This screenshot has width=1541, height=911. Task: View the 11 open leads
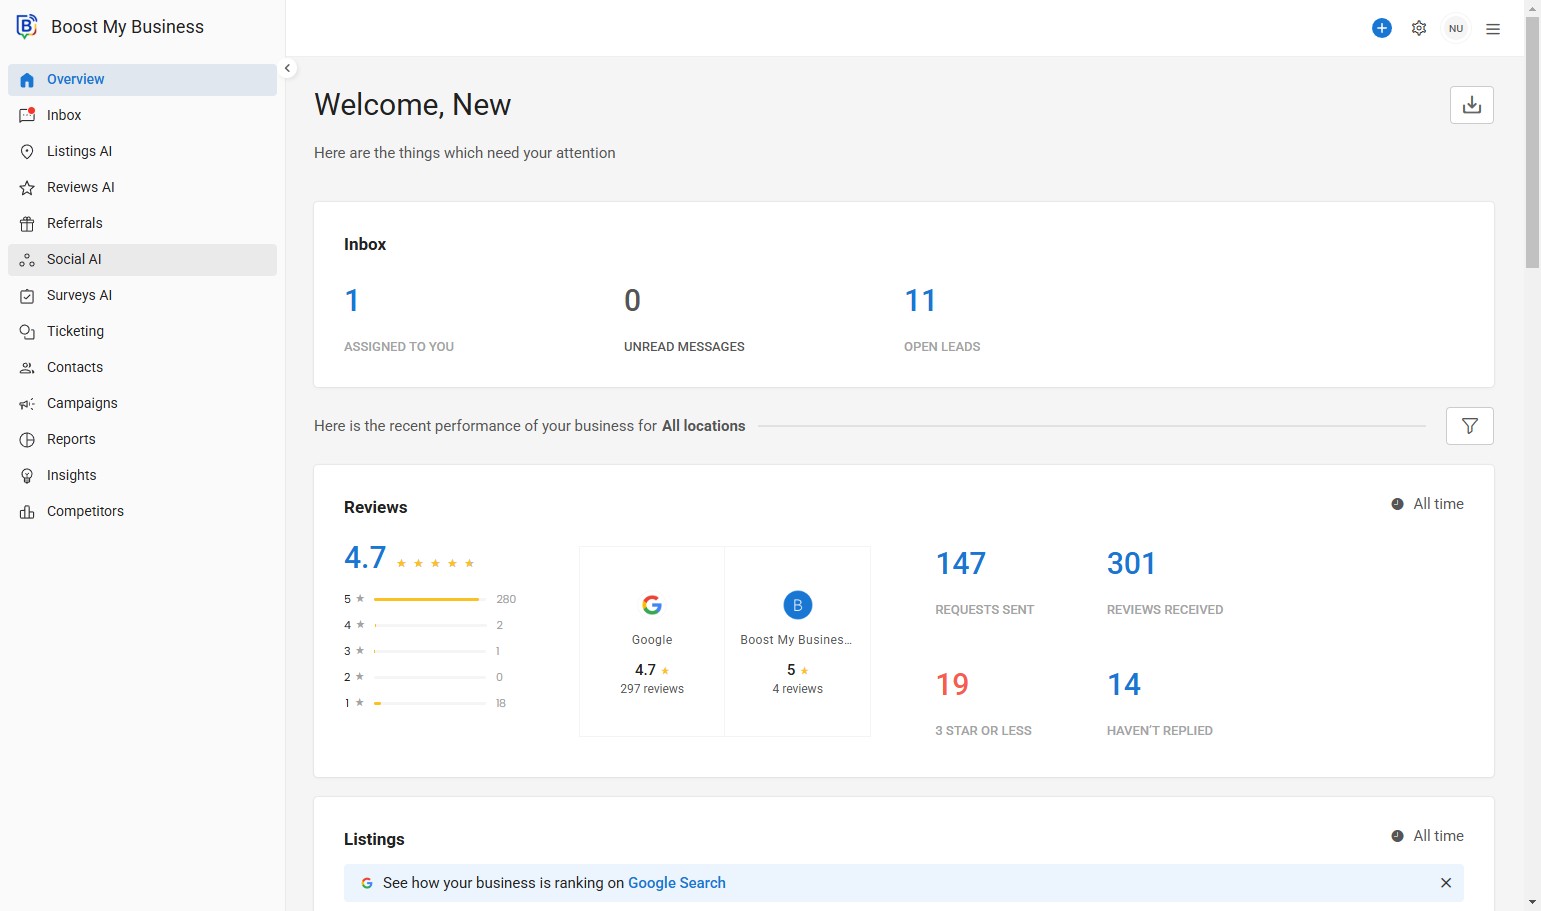pyautogui.click(x=920, y=301)
